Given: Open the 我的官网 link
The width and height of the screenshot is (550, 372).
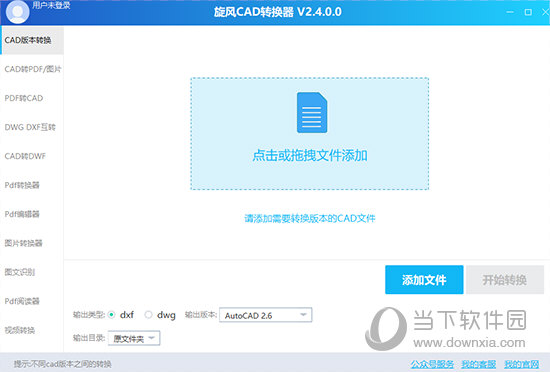Looking at the screenshot, I should (x=522, y=364).
